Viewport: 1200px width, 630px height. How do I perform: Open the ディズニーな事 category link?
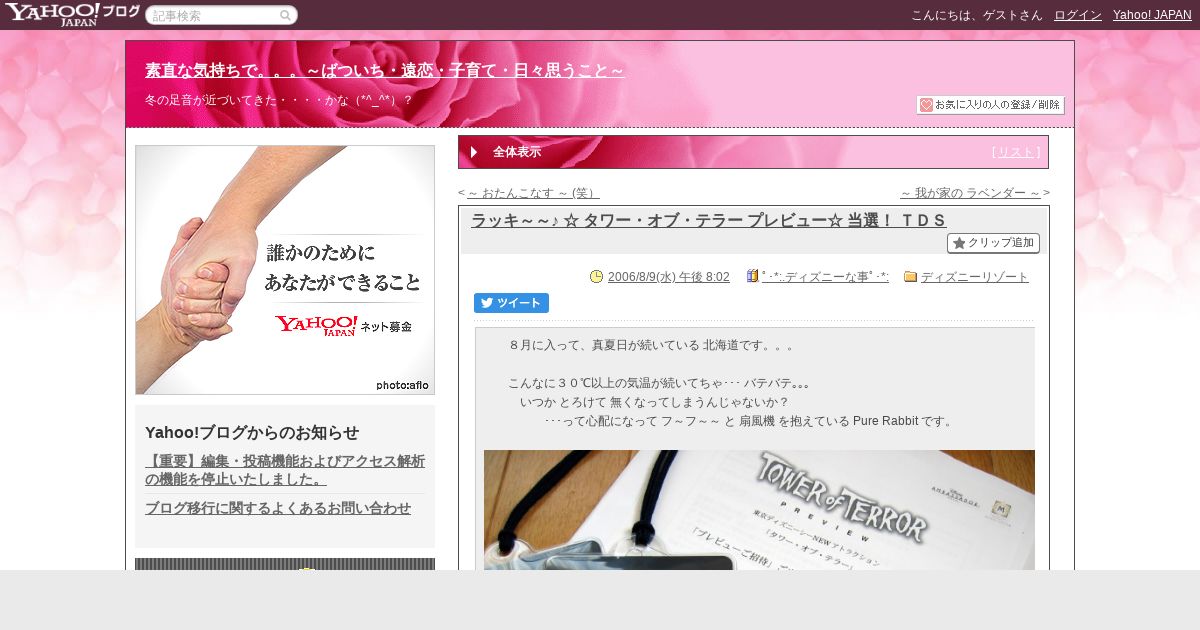pos(825,277)
